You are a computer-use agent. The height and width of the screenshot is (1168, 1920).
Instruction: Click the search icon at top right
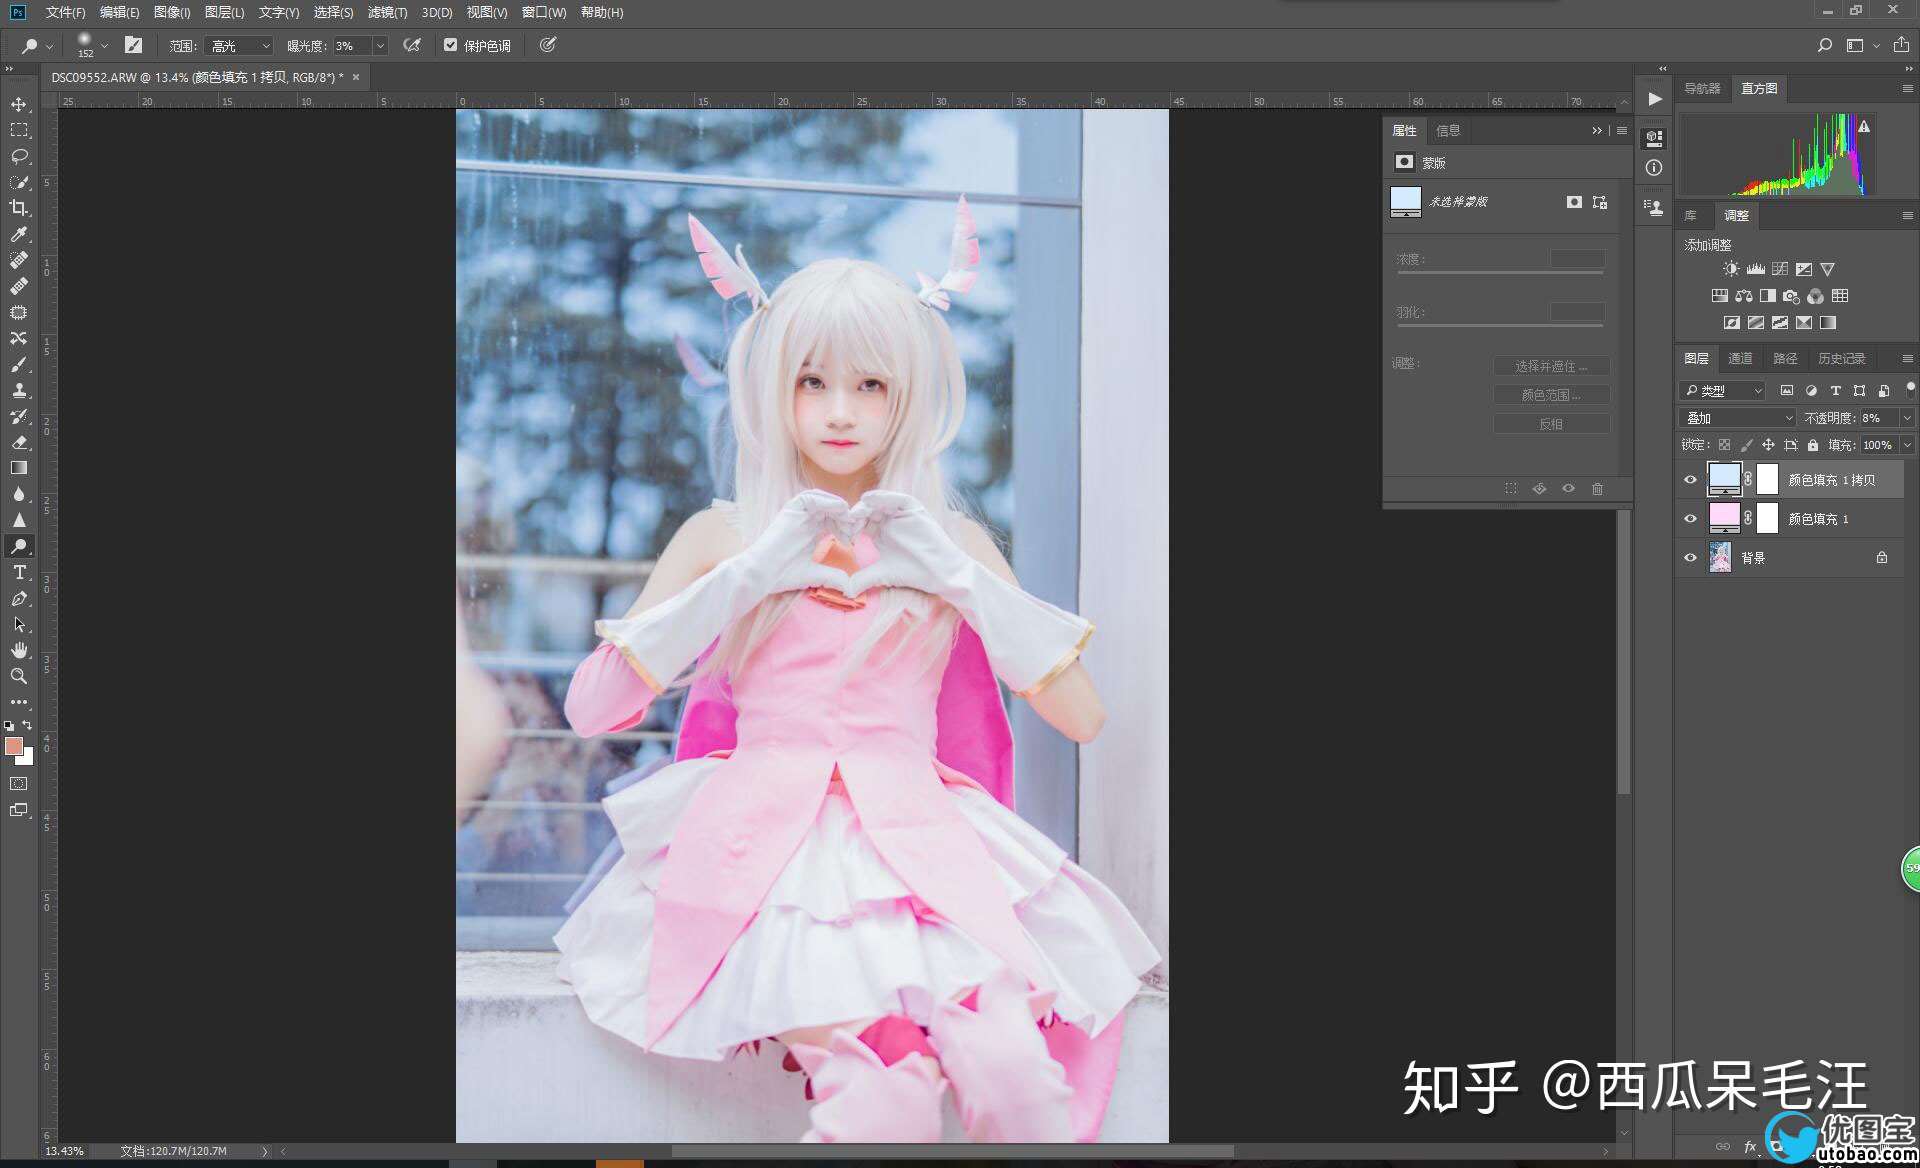(x=1825, y=45)
